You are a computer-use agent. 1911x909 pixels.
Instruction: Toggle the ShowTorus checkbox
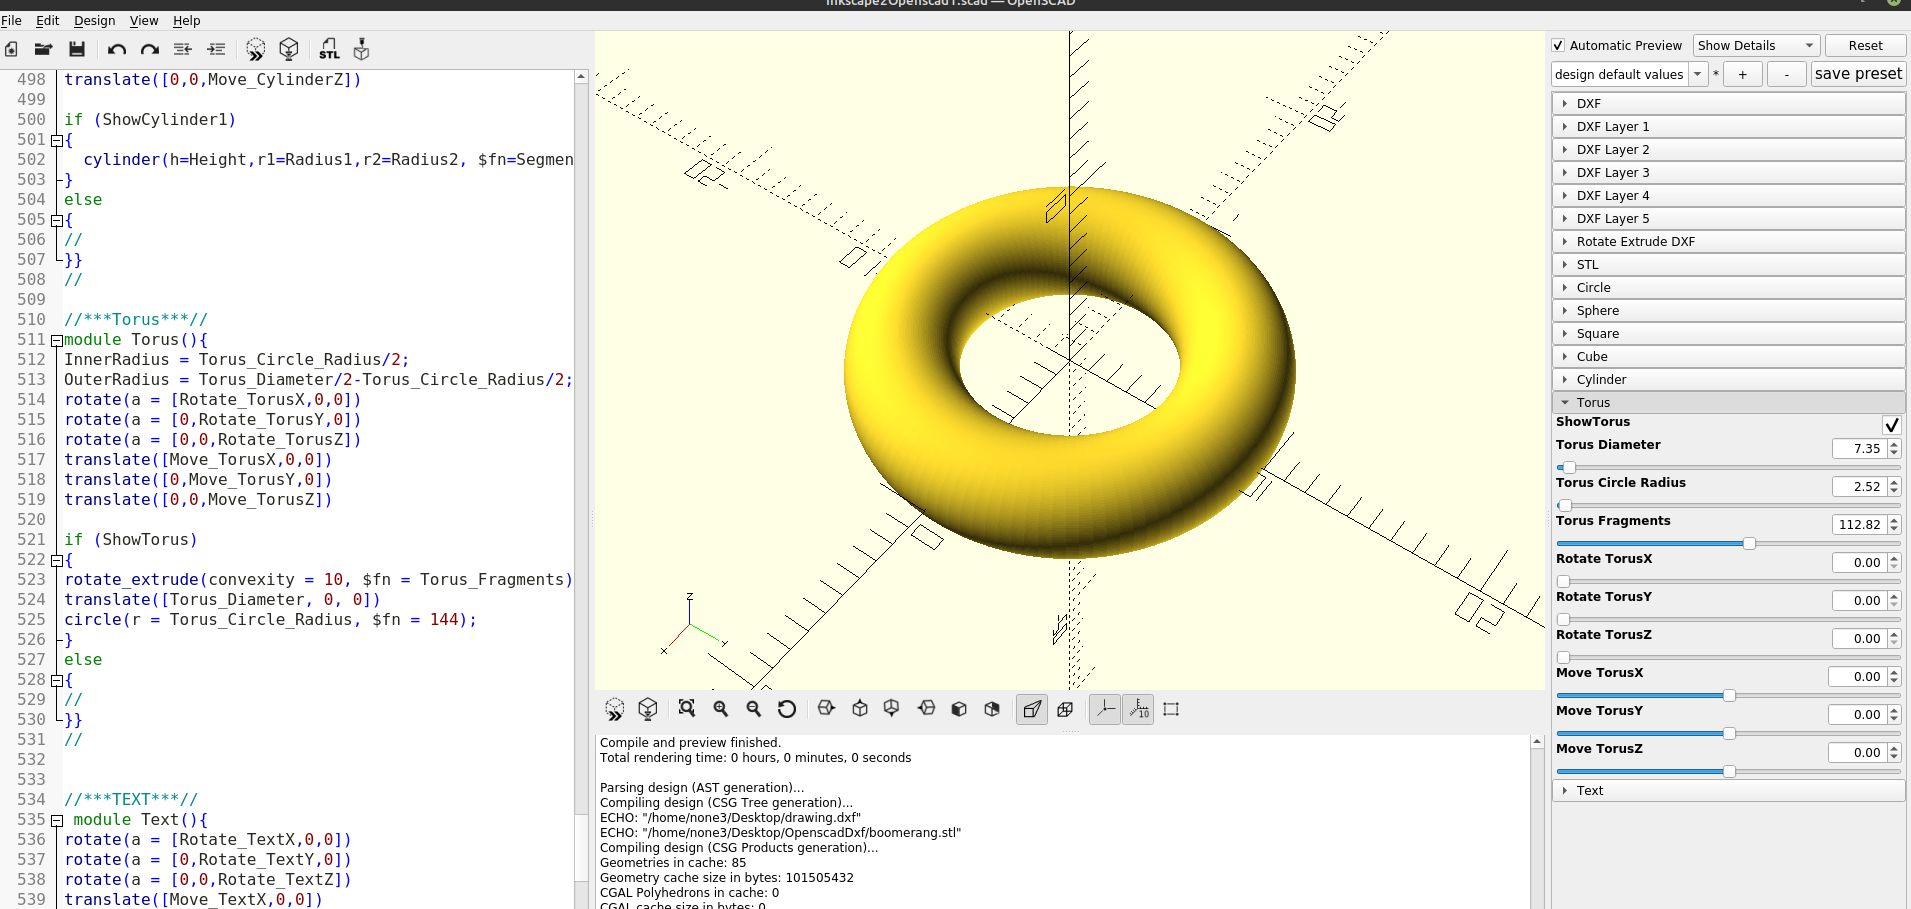coord(1891,425)
